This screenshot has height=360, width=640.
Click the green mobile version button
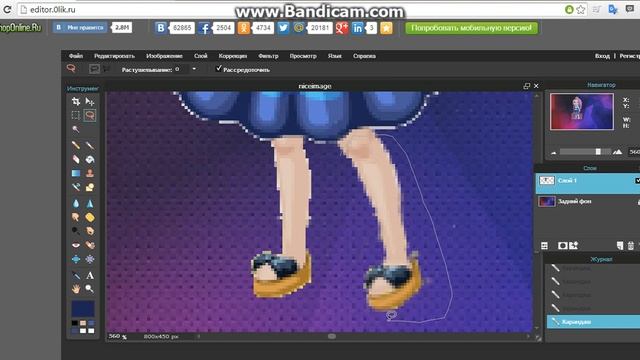tap(471, 28)
